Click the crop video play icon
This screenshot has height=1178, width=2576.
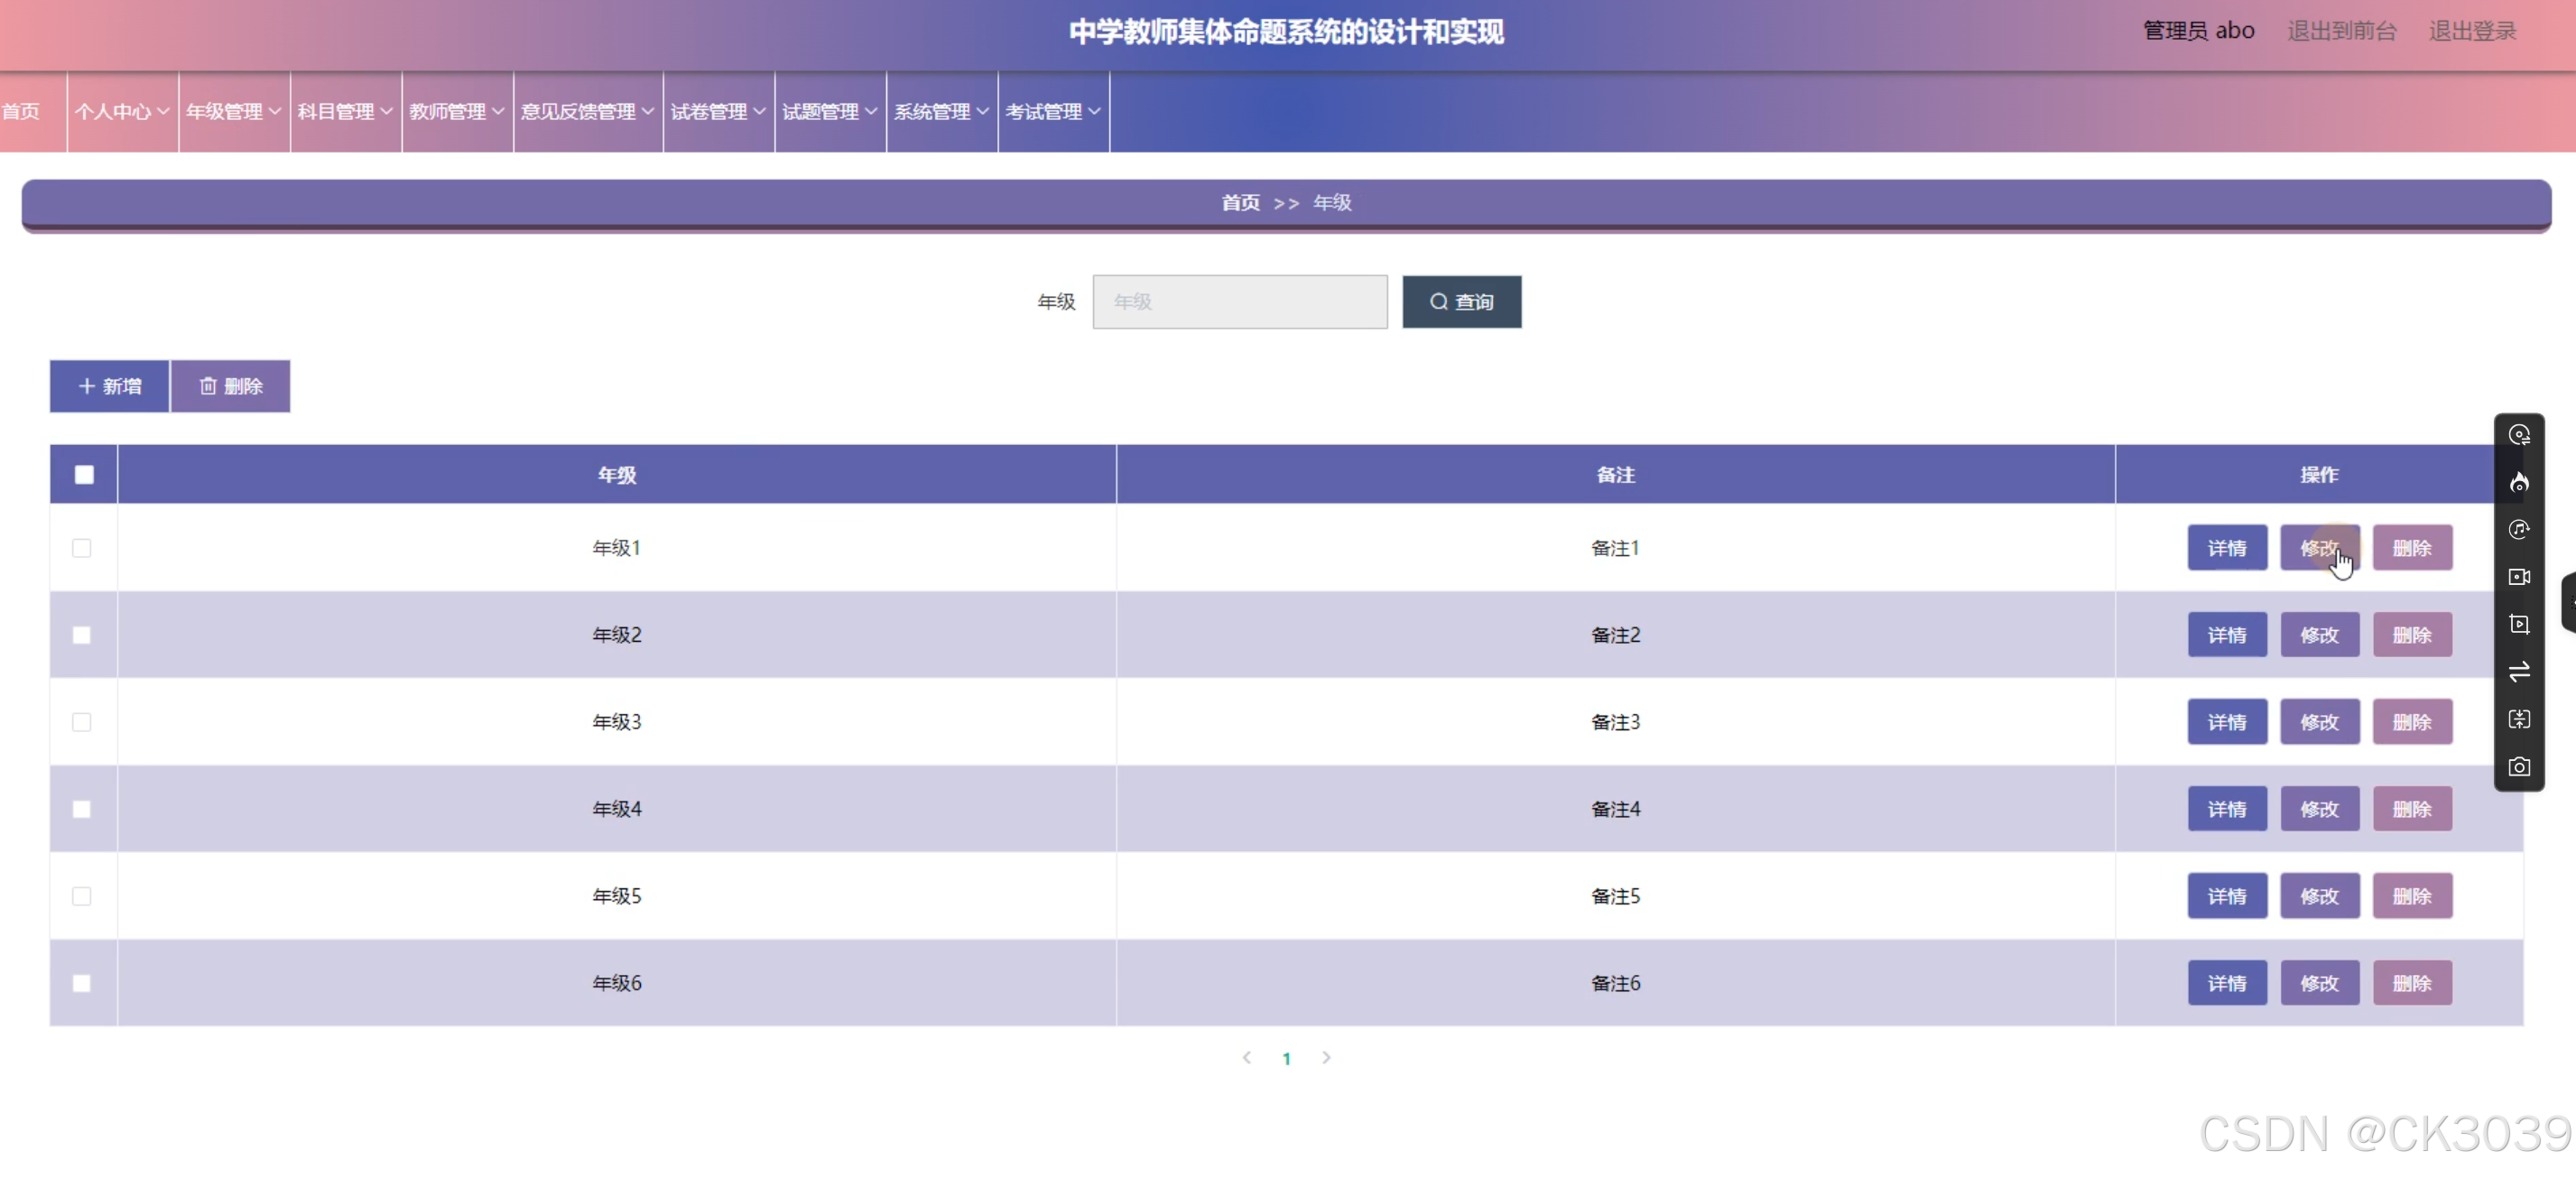2518,624
